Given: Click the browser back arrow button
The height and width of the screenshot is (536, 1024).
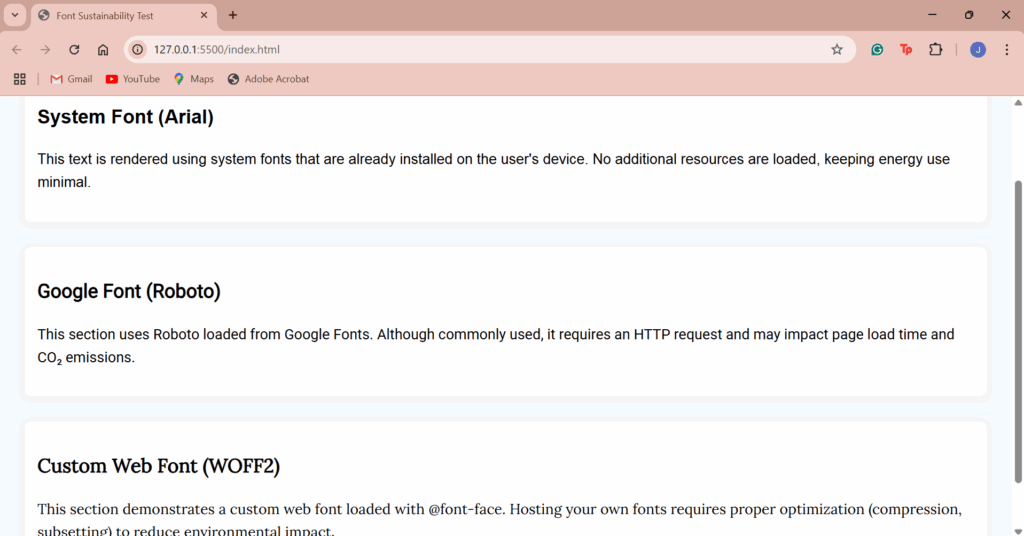Looking at the screenshot, I should point(17,50).
